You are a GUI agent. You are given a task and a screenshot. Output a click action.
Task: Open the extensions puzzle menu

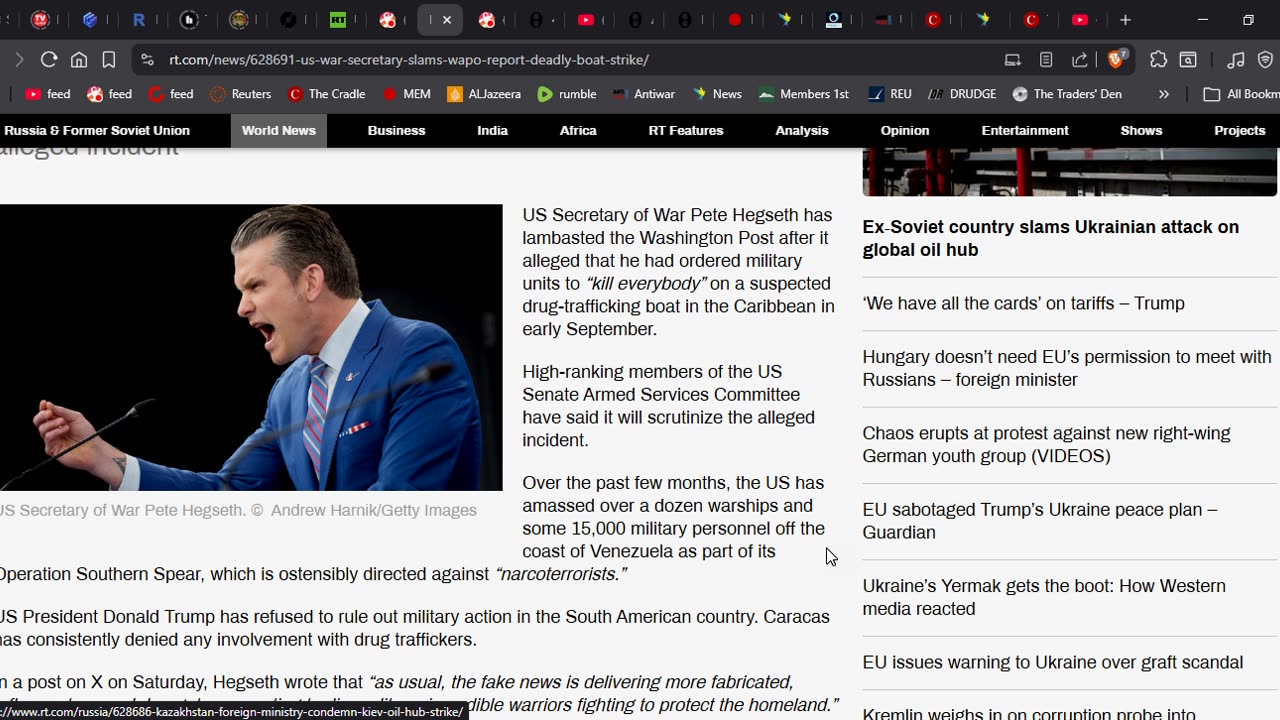tap(1158, 60)
